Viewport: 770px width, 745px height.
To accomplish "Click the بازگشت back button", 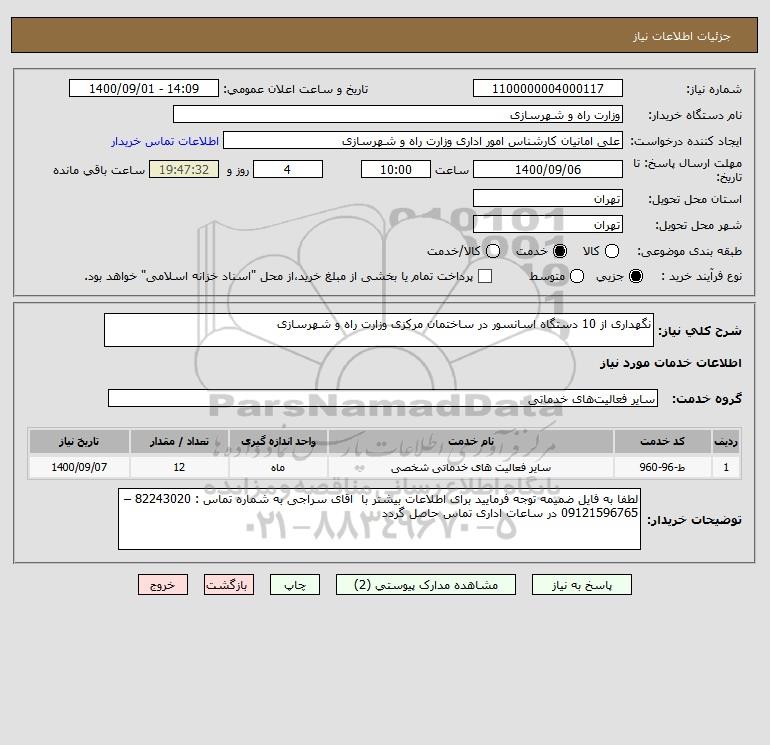I will pyautogui.click(x=229, y=585).
